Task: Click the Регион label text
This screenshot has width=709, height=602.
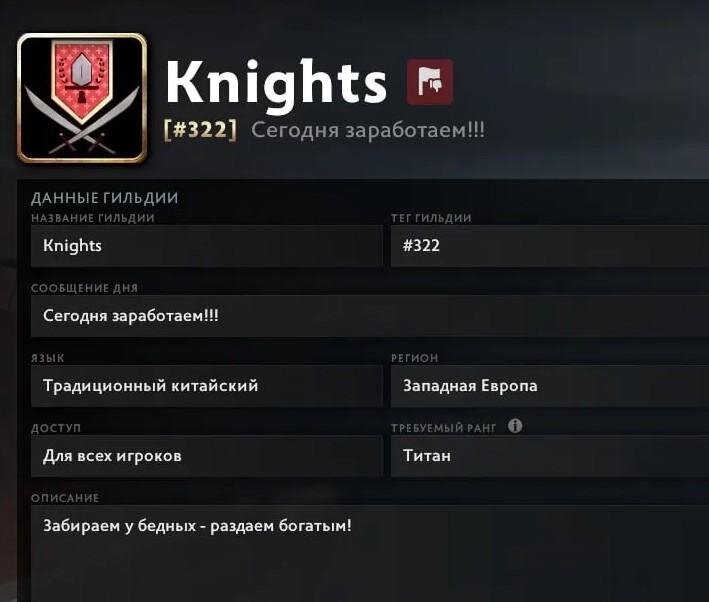Action: point(415,358)
